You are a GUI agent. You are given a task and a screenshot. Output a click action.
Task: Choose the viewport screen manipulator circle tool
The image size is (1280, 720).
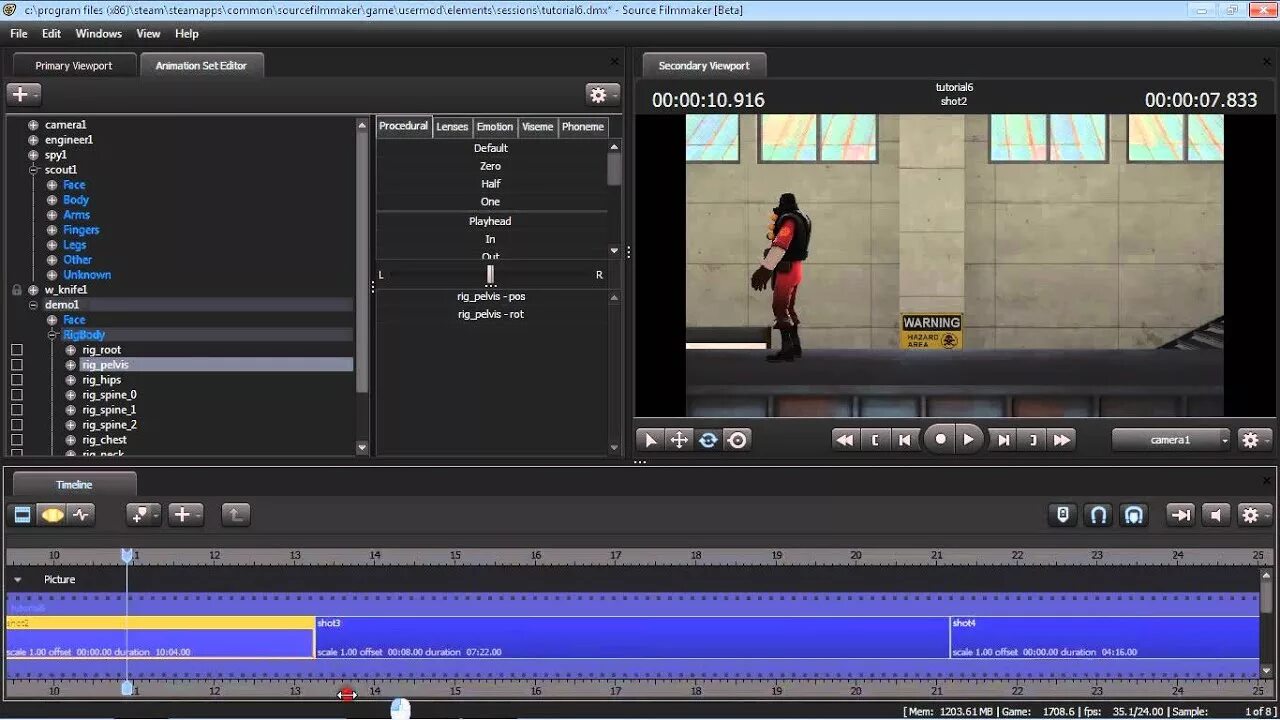(737, 440)
